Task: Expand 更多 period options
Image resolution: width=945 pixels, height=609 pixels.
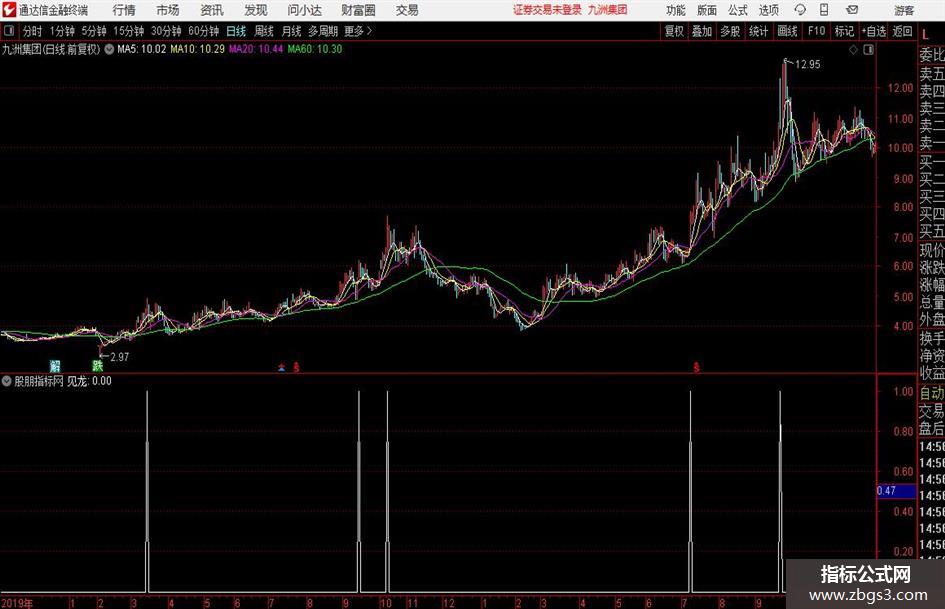Action: (358, 31)
